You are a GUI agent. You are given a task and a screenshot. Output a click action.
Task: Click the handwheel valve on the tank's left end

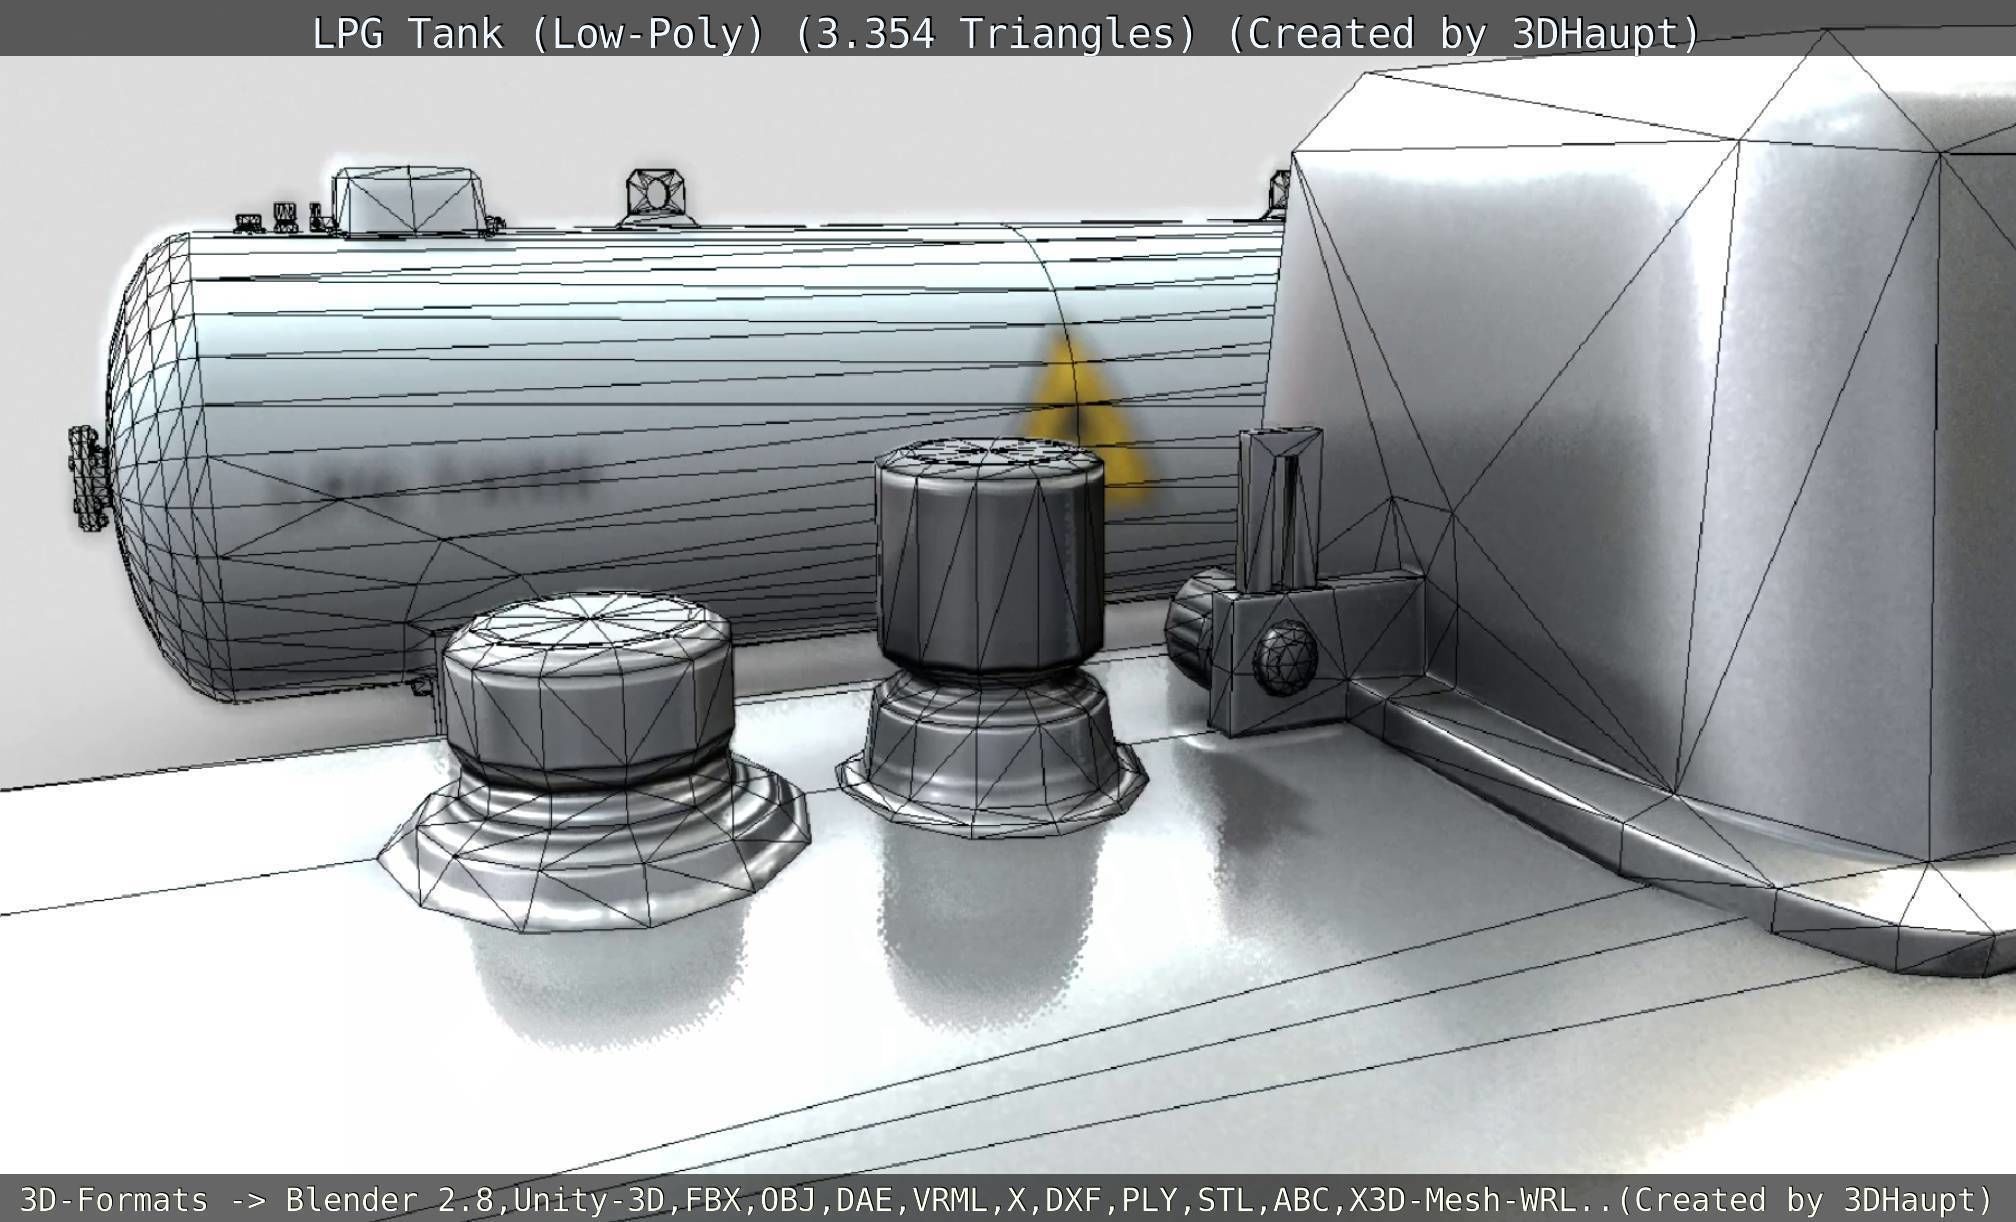(91, 478)
